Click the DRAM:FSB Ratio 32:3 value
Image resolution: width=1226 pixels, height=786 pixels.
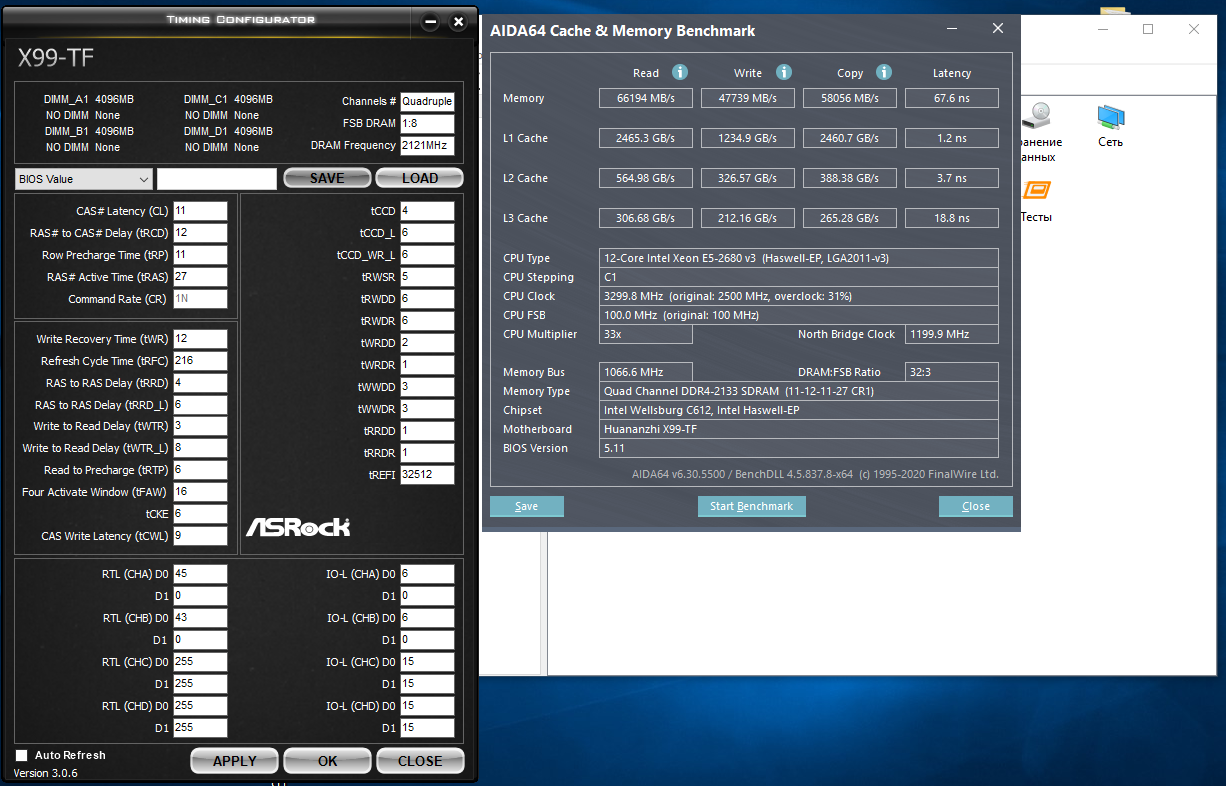point(951,372)
